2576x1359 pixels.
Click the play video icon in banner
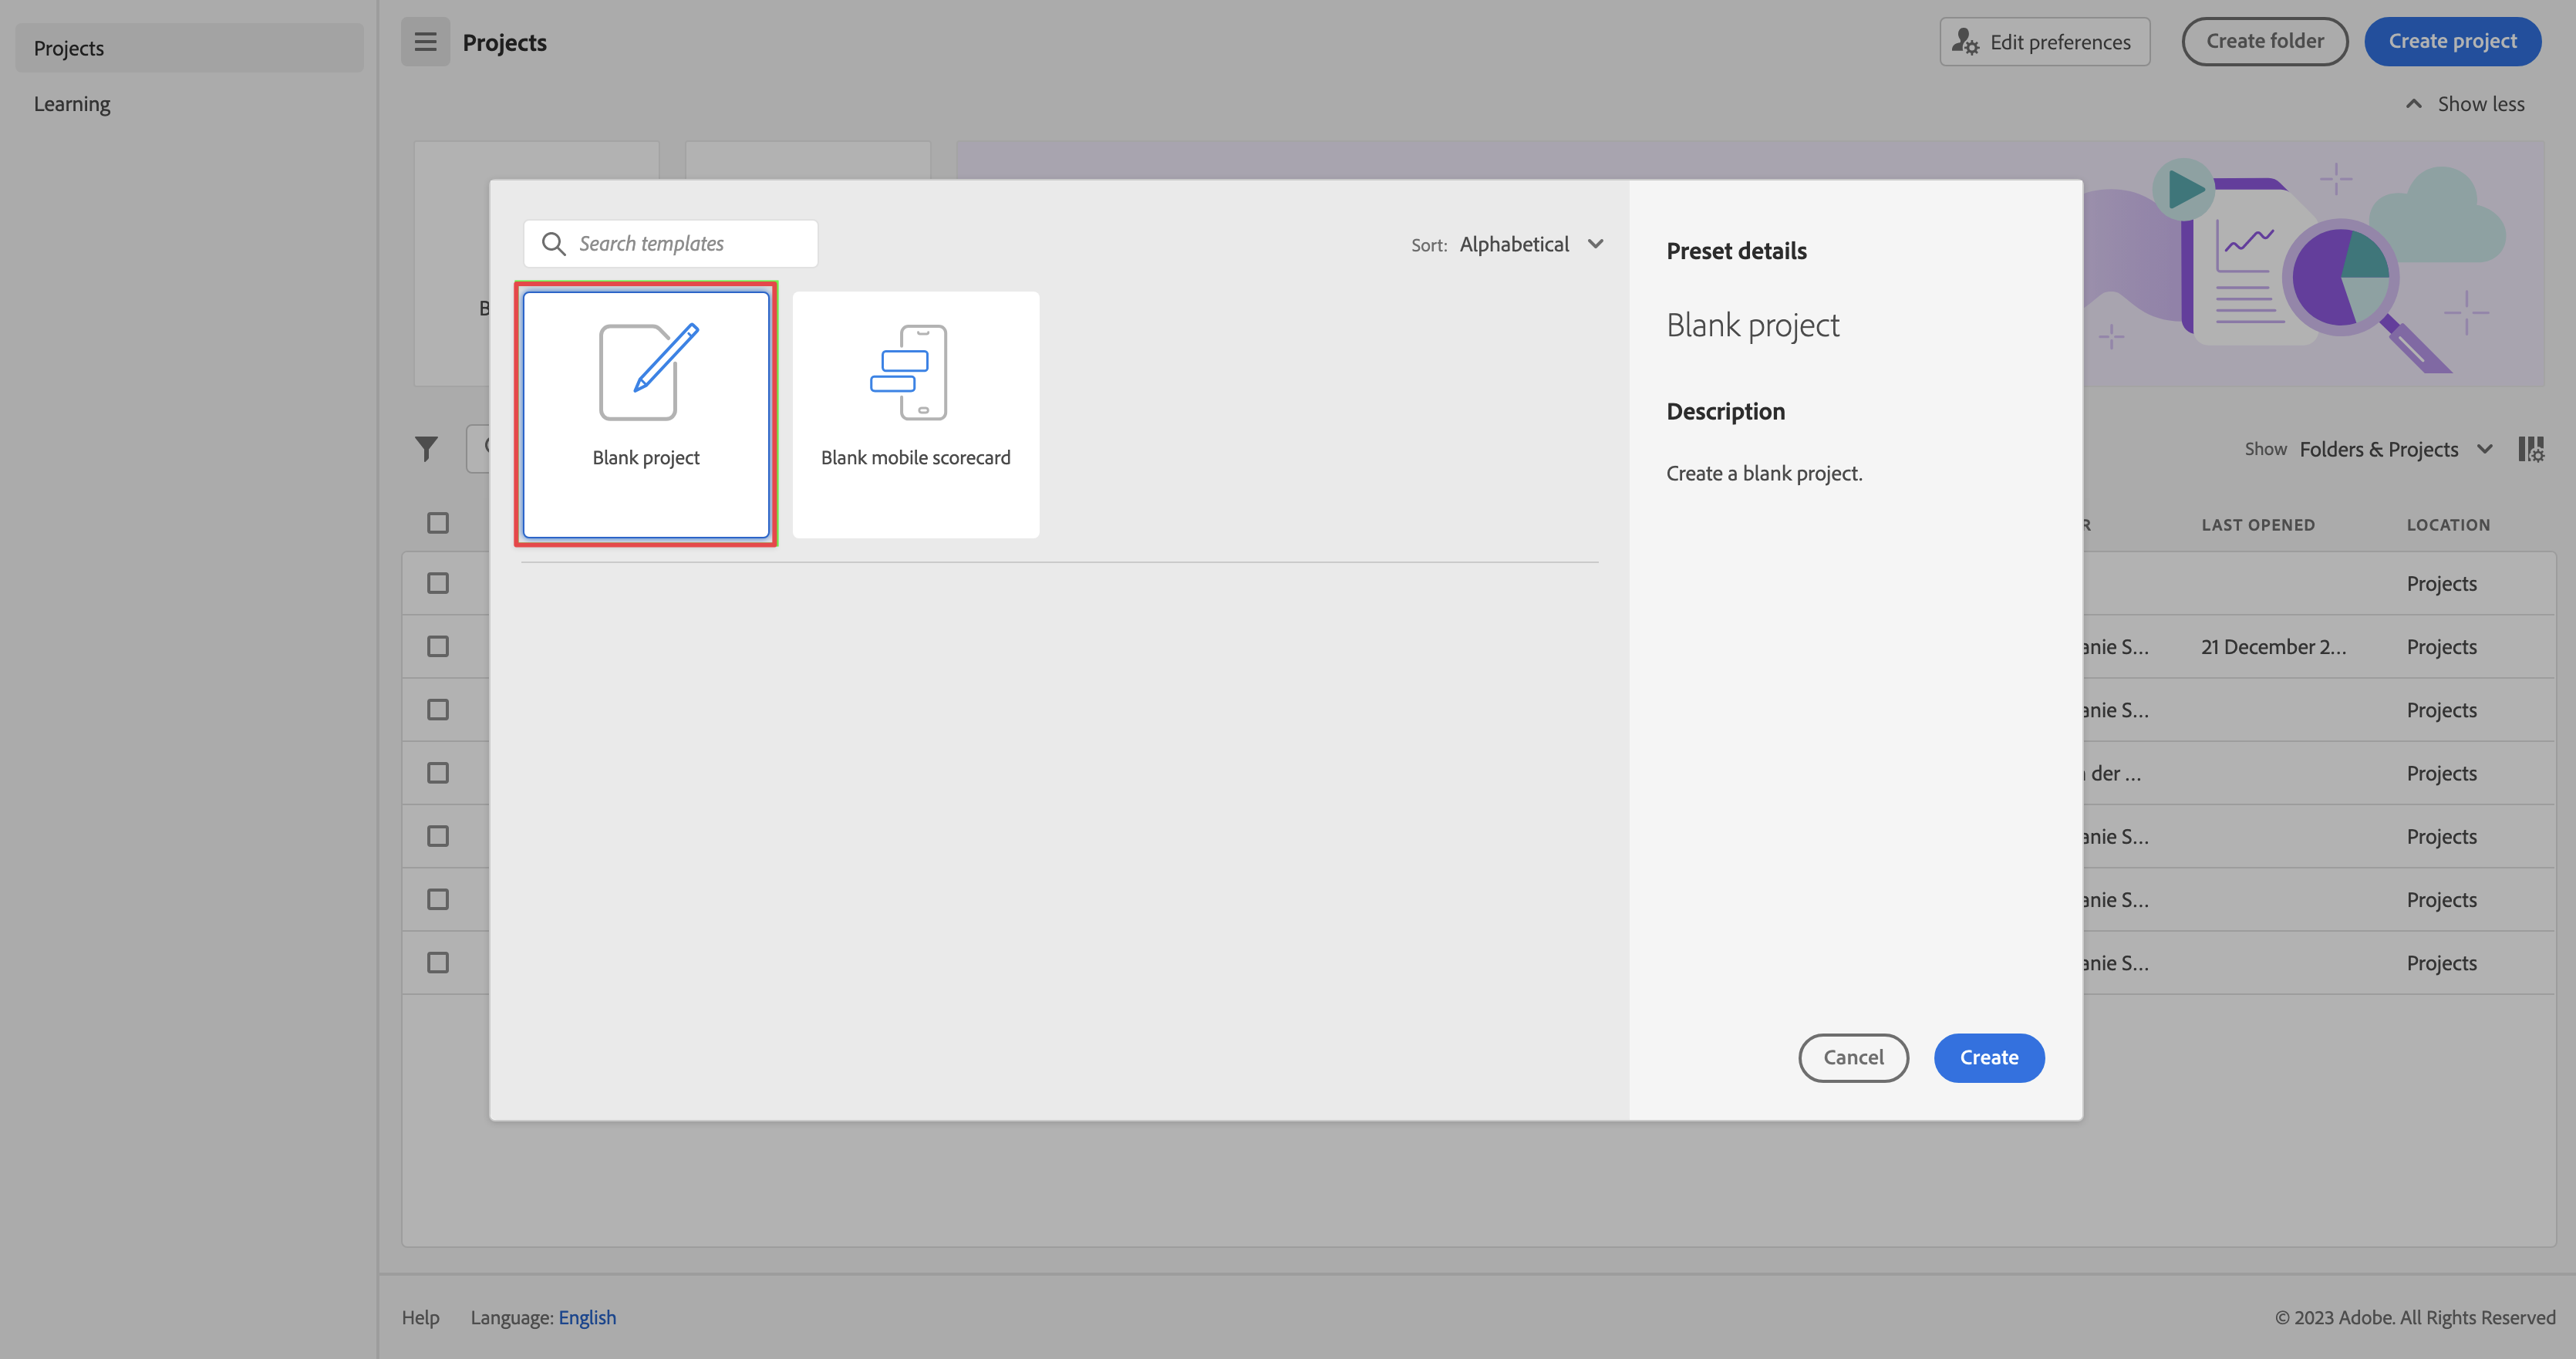click(x=2183, y=189)
